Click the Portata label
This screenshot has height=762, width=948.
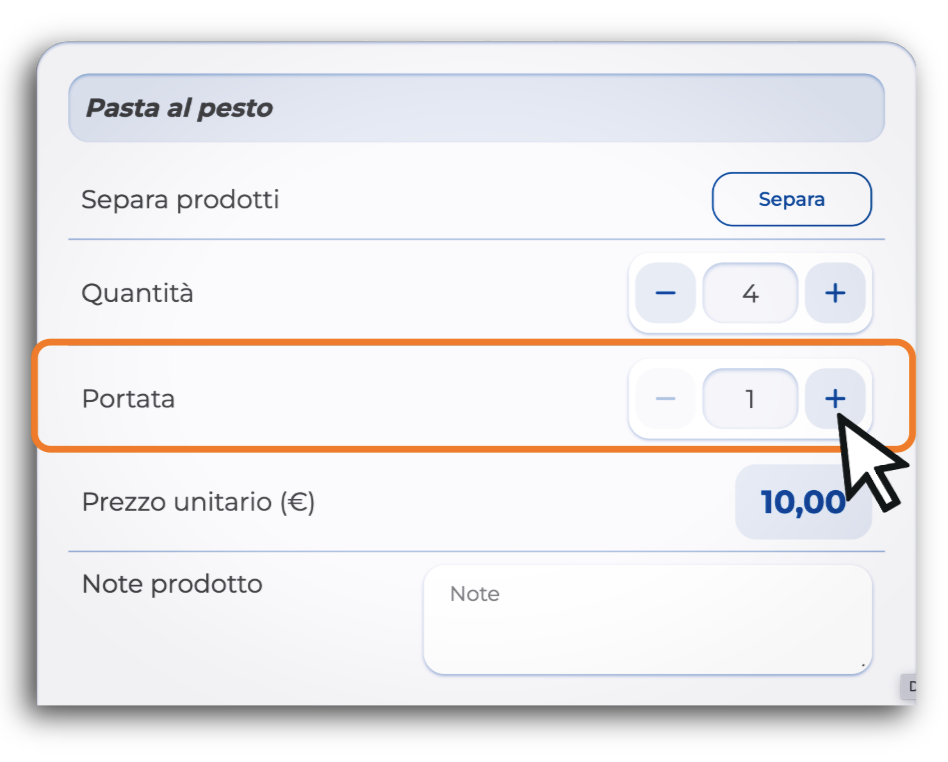coord(128,399)
